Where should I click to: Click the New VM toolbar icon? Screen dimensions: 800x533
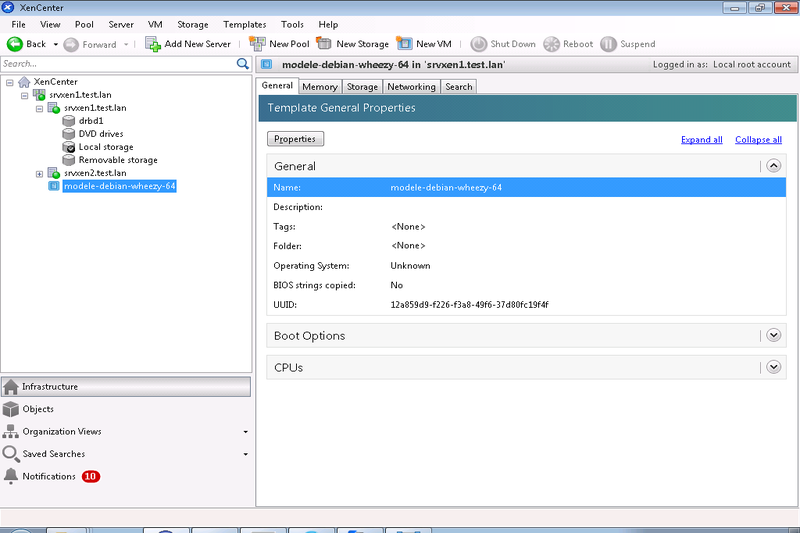click(404, 43)
